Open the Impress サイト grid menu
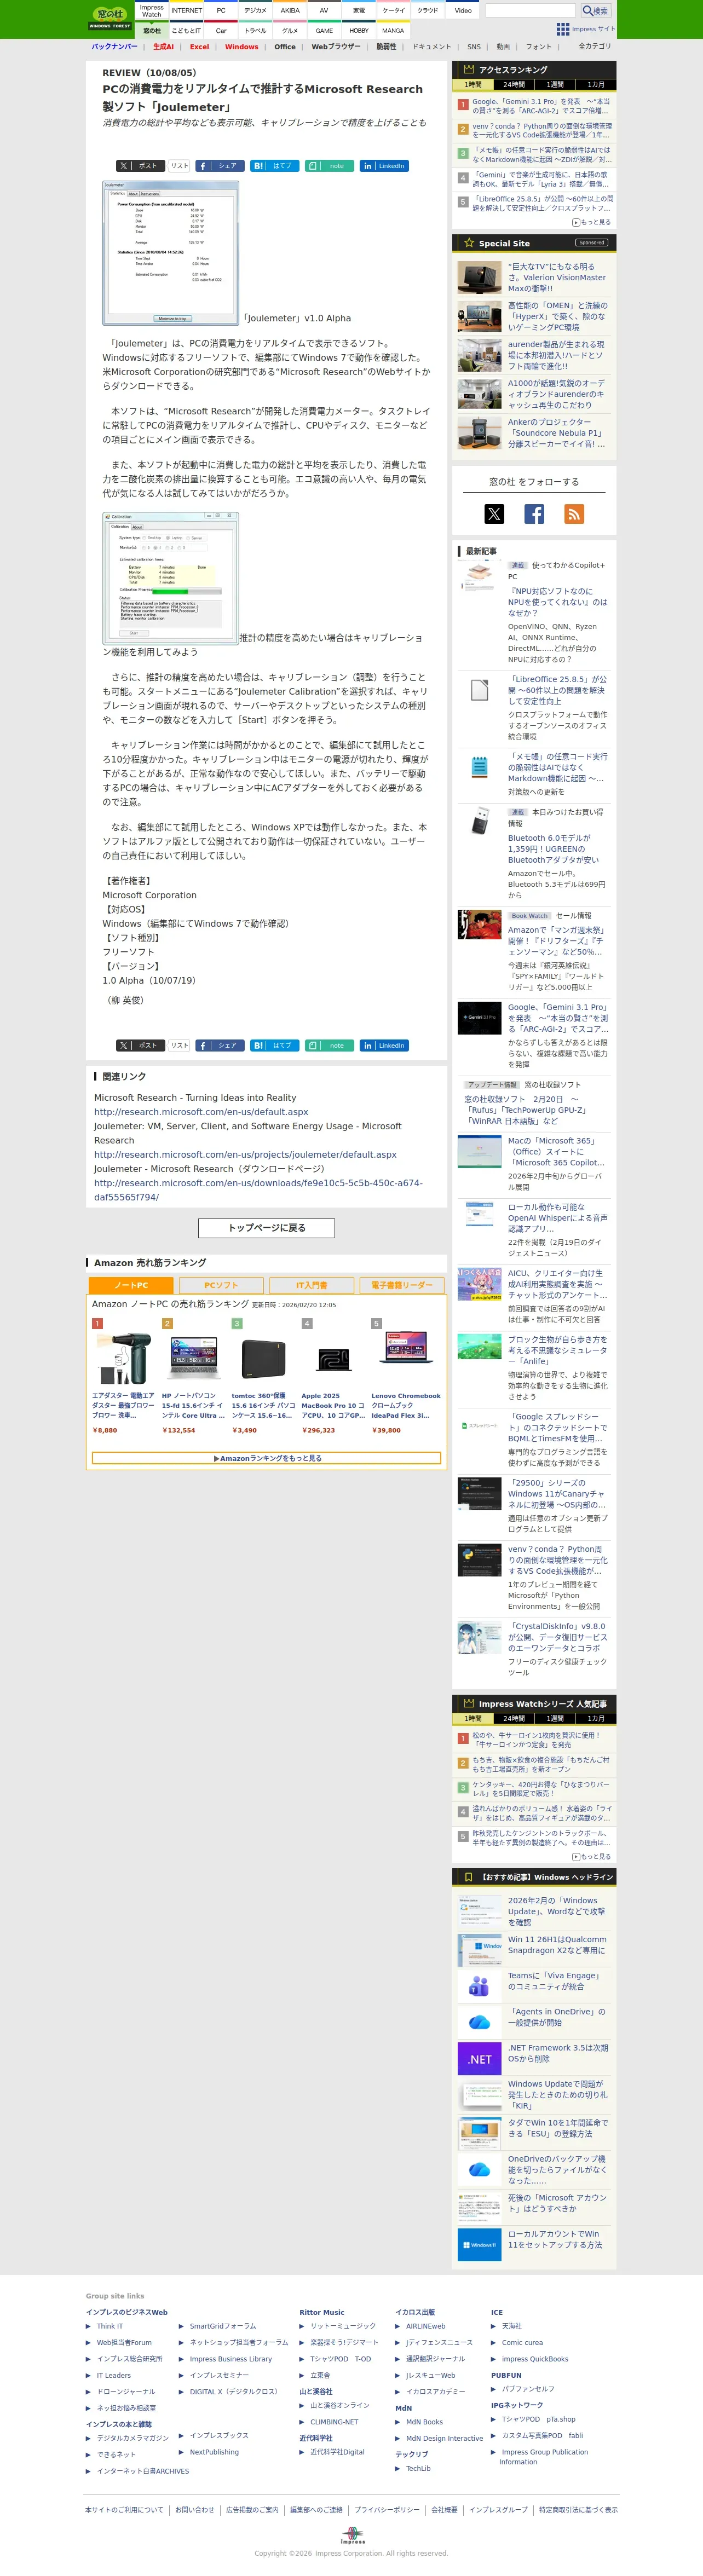 point(586,29)
